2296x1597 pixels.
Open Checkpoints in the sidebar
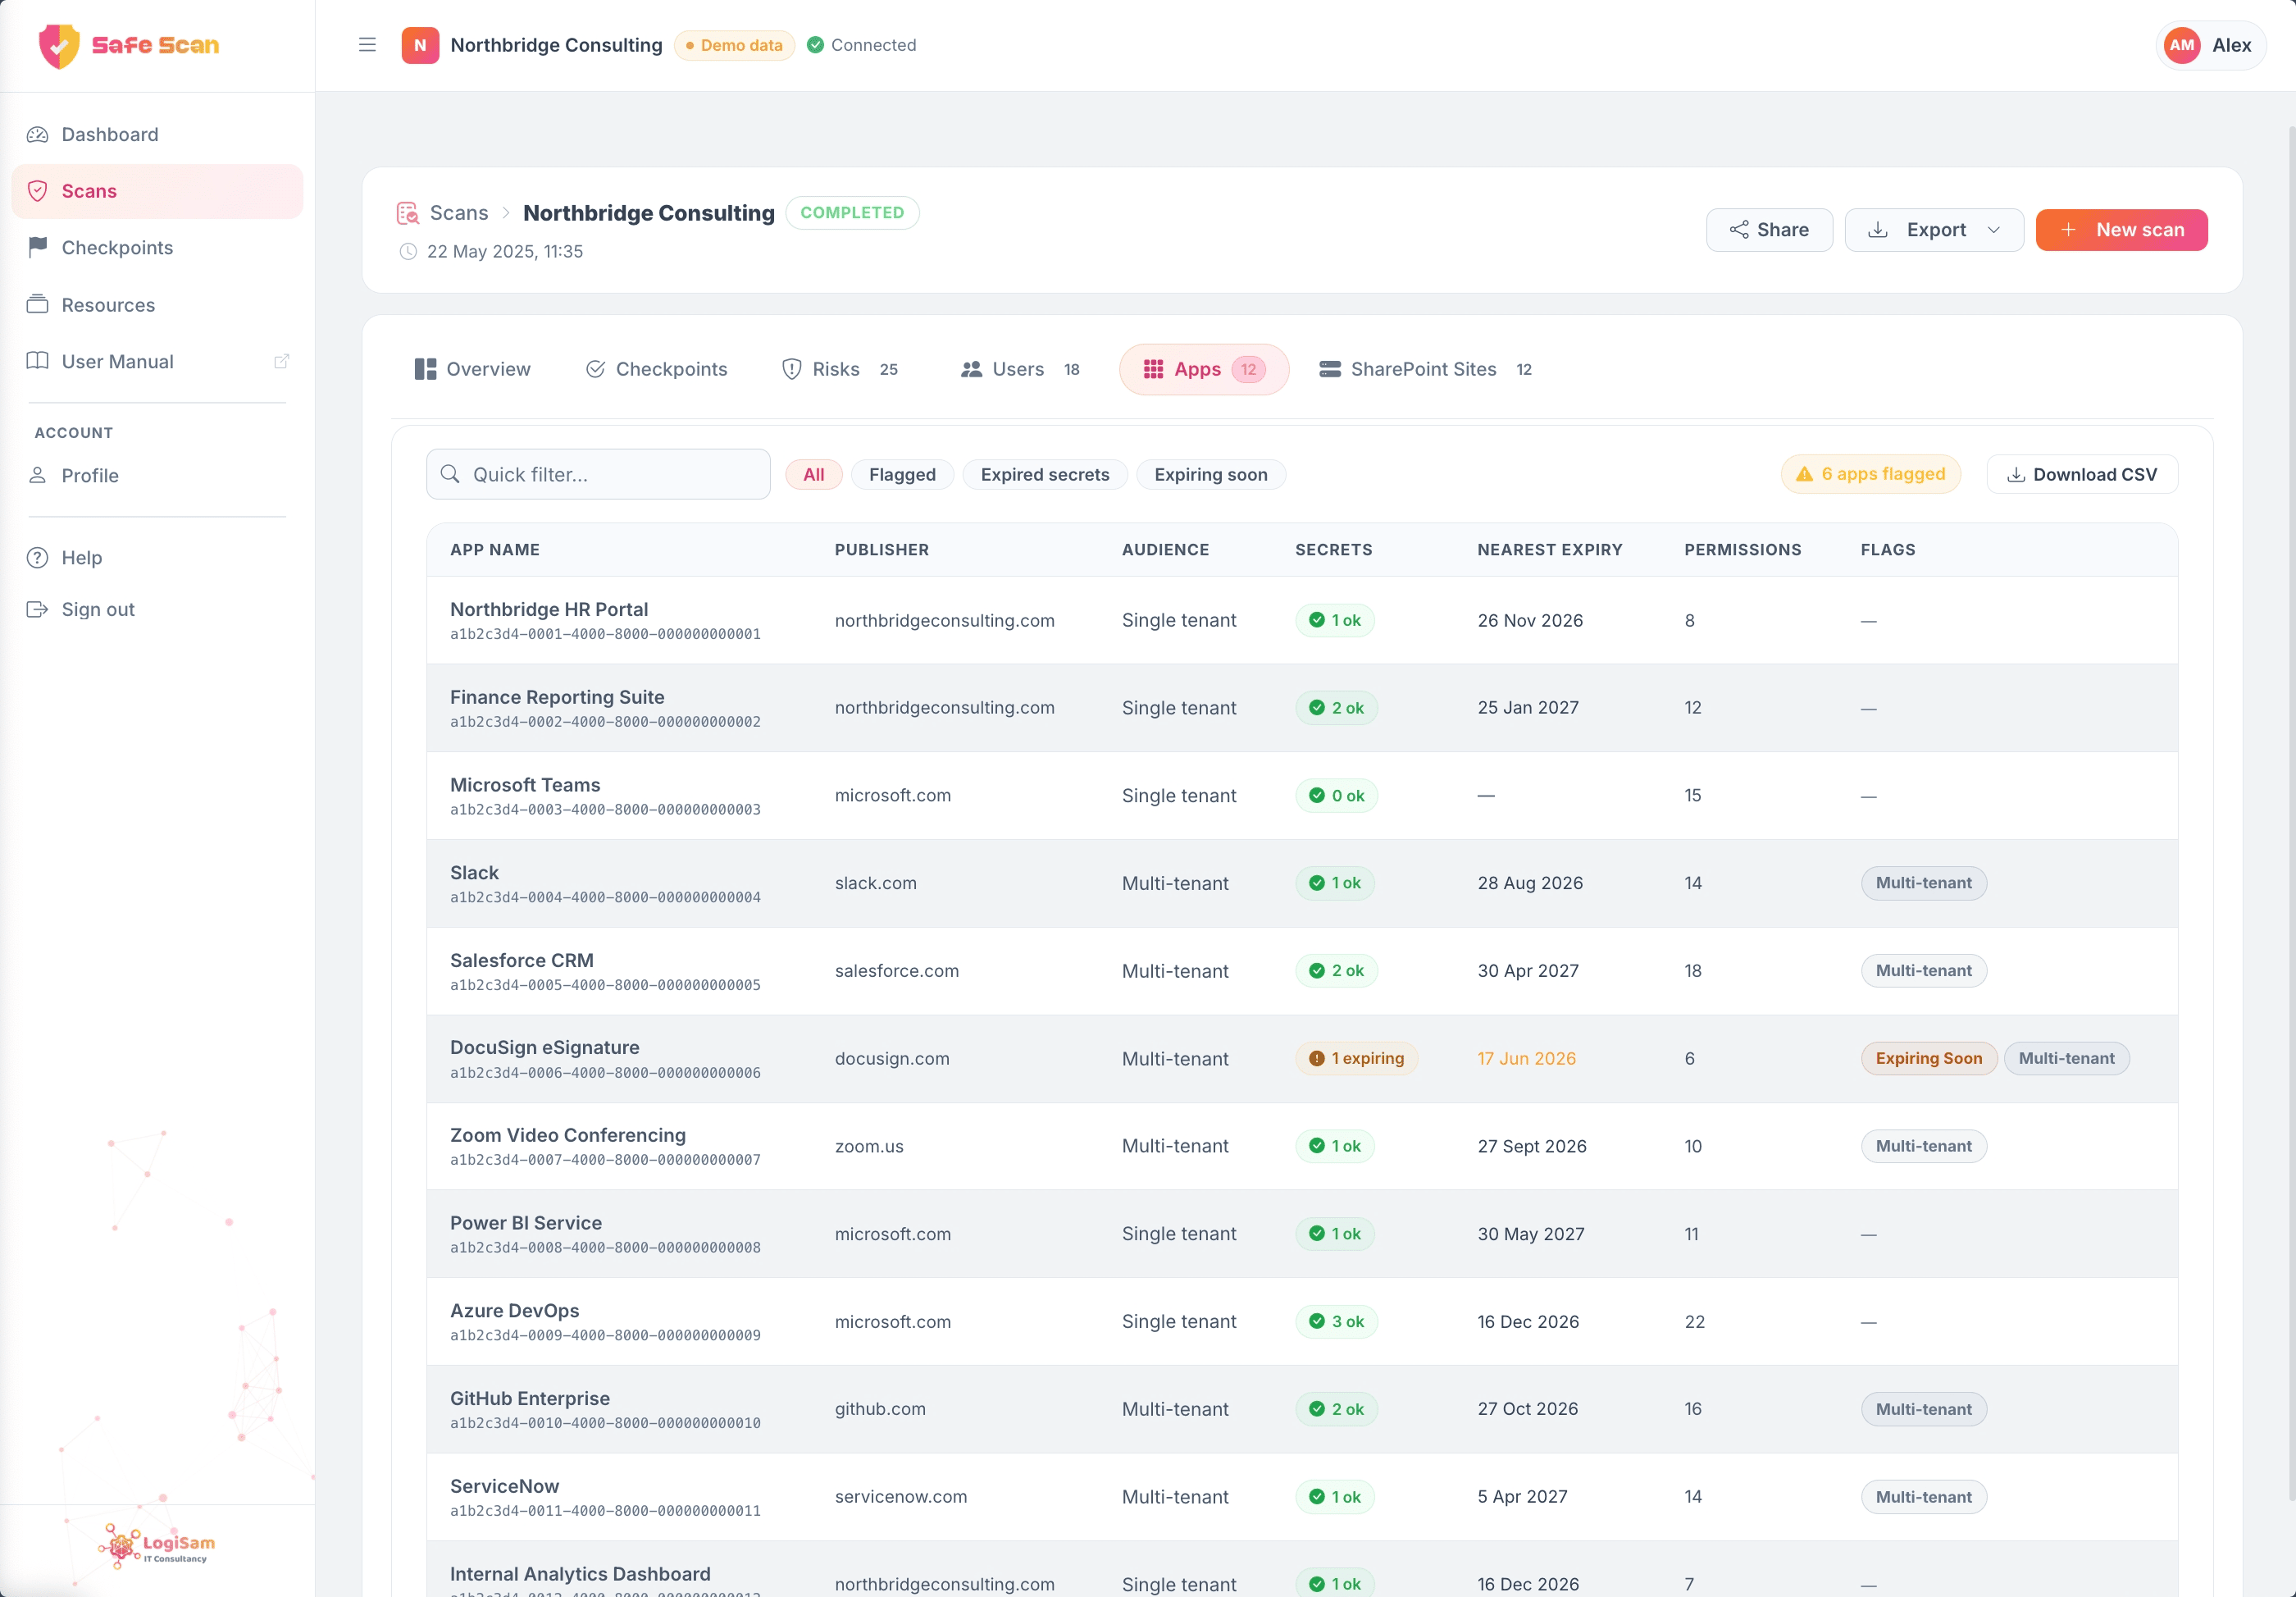click(157, 248)
